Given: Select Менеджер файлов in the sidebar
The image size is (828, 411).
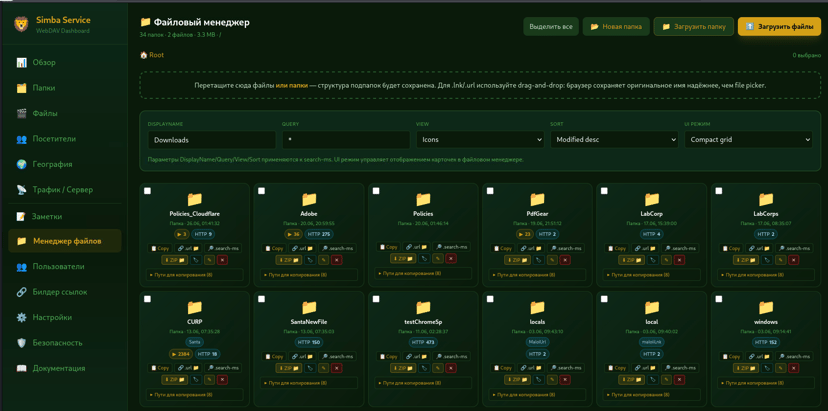Looking at the screenshot, I should coord(65,241).
